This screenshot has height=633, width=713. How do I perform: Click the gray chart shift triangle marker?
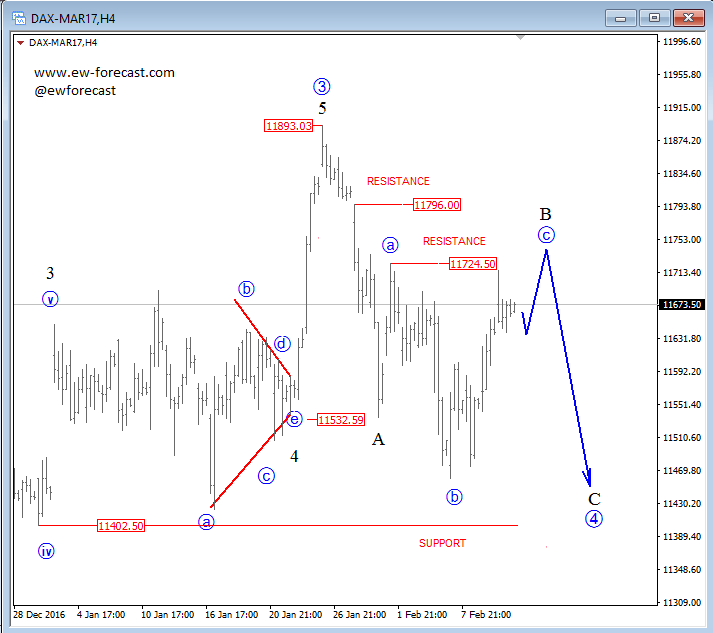coord(520,39)
